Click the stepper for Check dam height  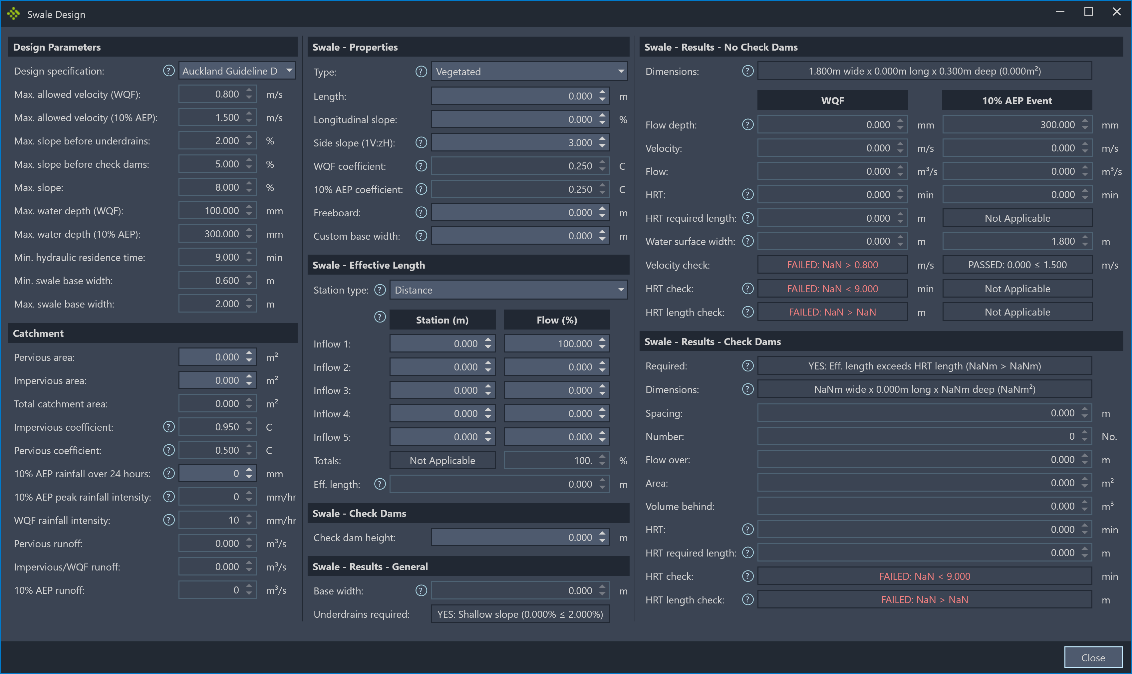[x=602, y=537]
